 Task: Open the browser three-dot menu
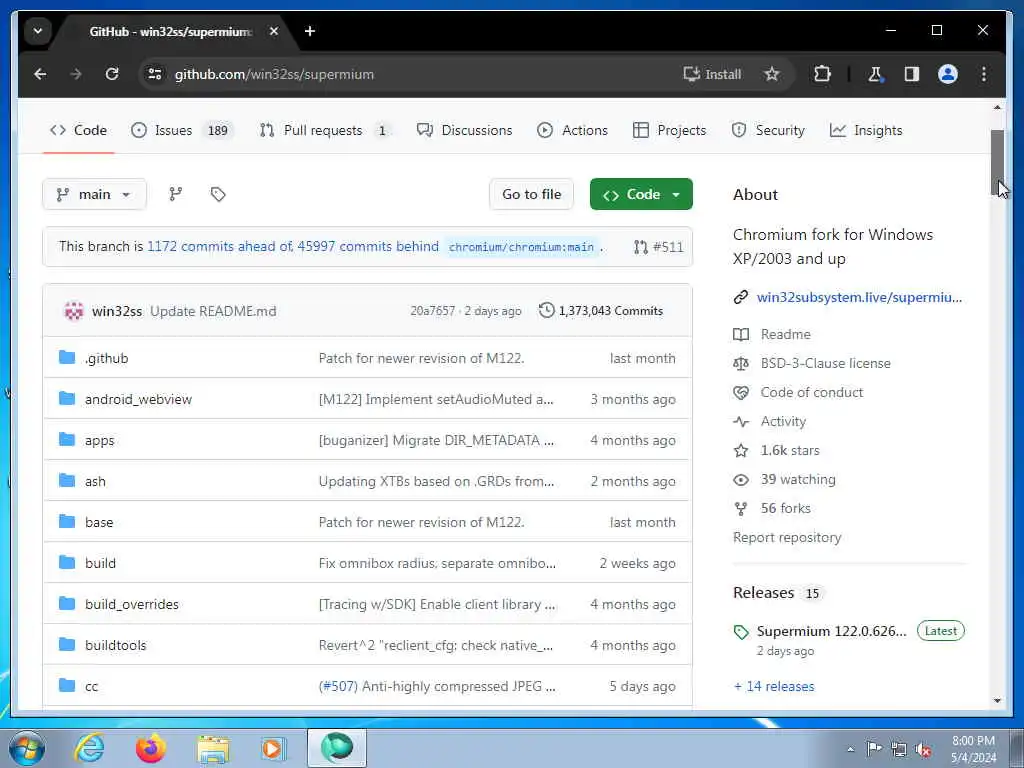(984, 74)
